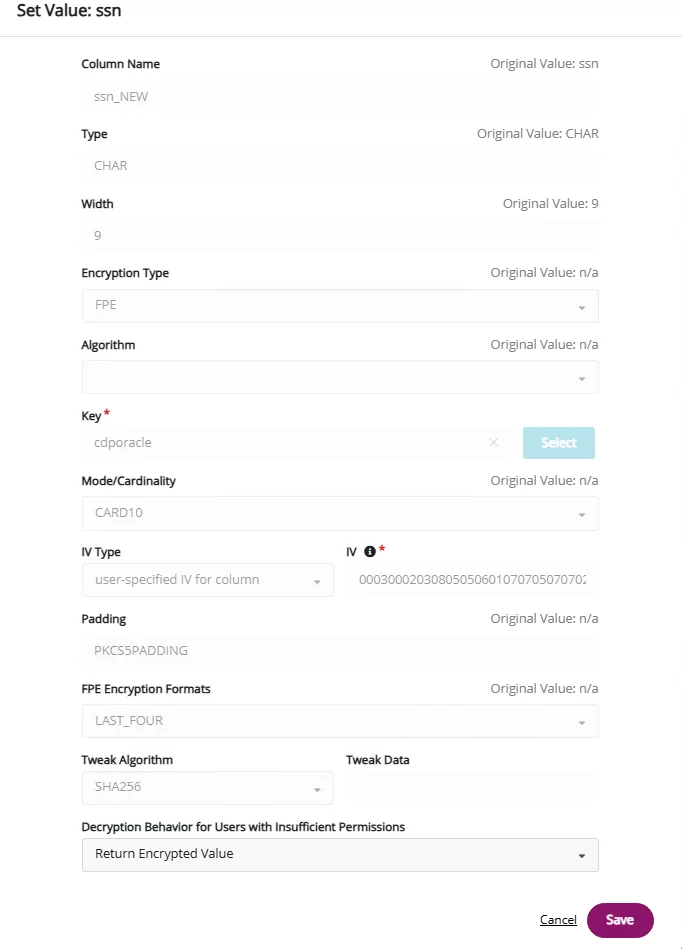The height and width of the screenshot is (949, 682).
Task: Click the Padding PKCS5PADDING field
Action: tap(338, 651)
